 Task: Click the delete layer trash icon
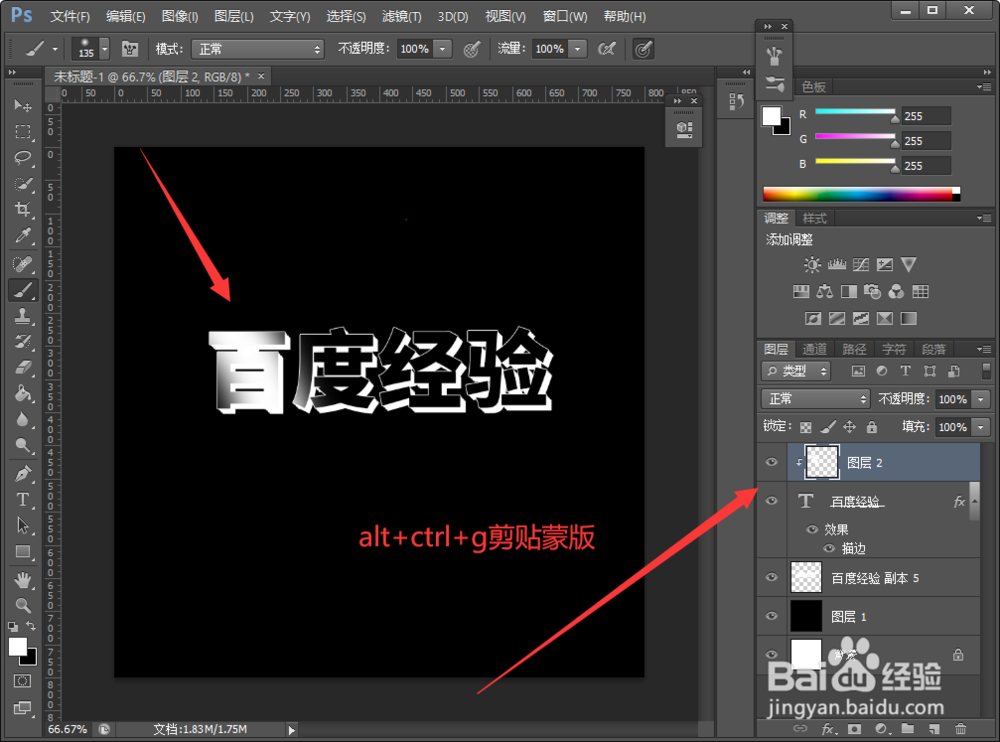[960, 729]
